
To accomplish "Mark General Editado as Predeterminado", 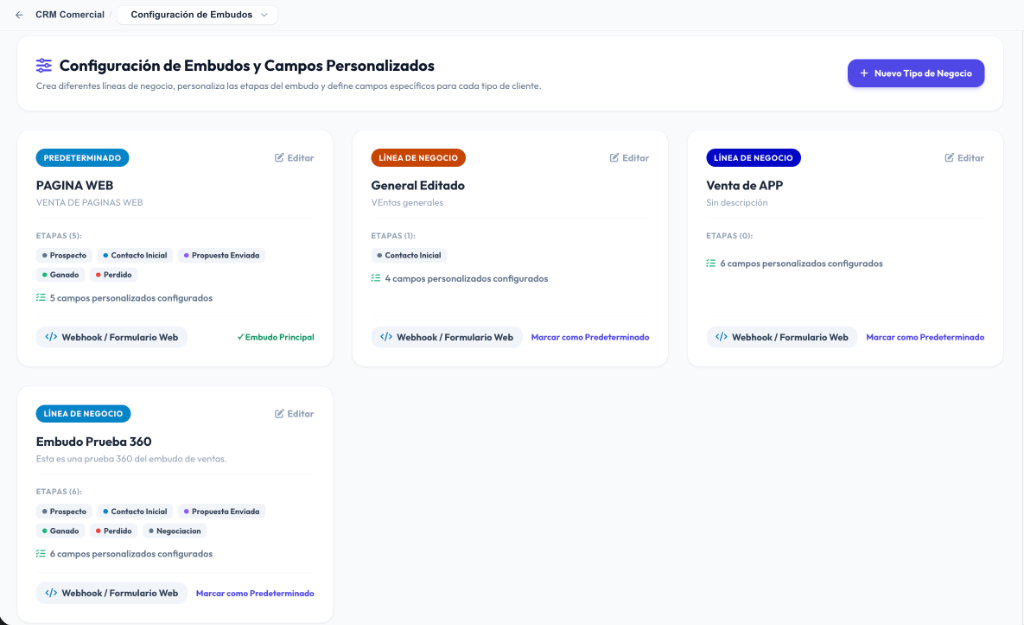I will [x=590, y=337].
